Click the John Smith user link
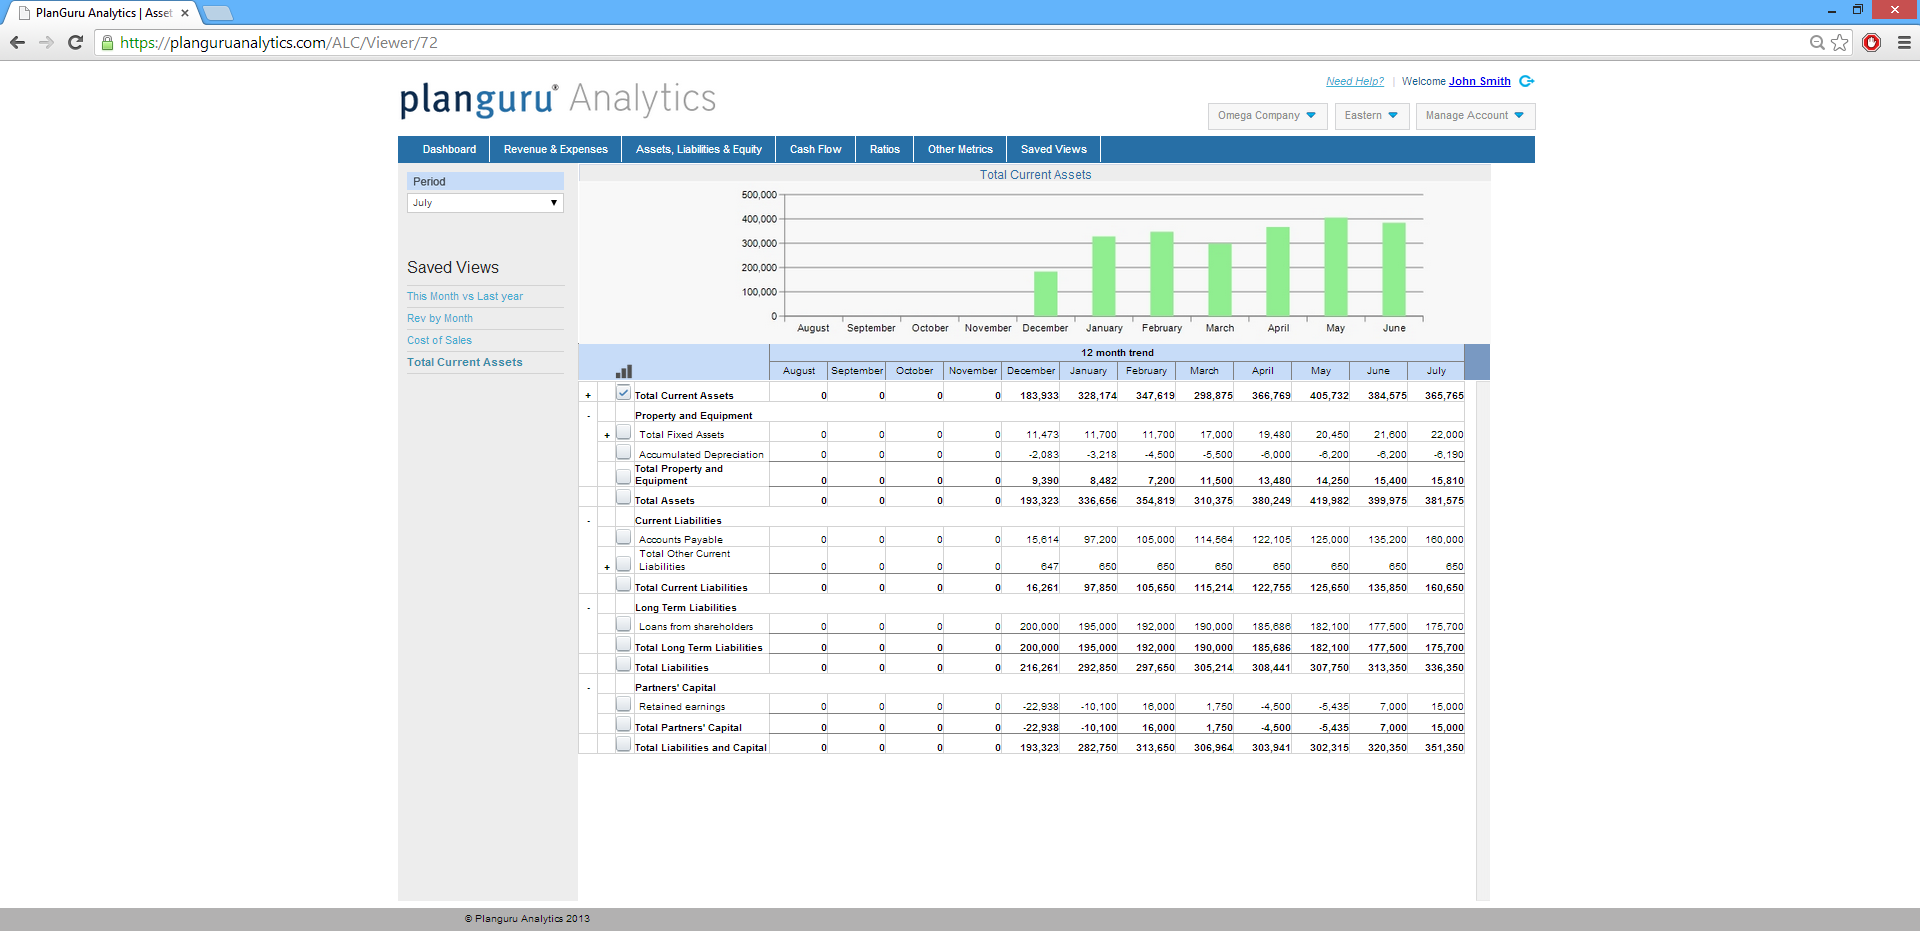This screenshot has height=932, width=1920. [x=1480, y=82]
